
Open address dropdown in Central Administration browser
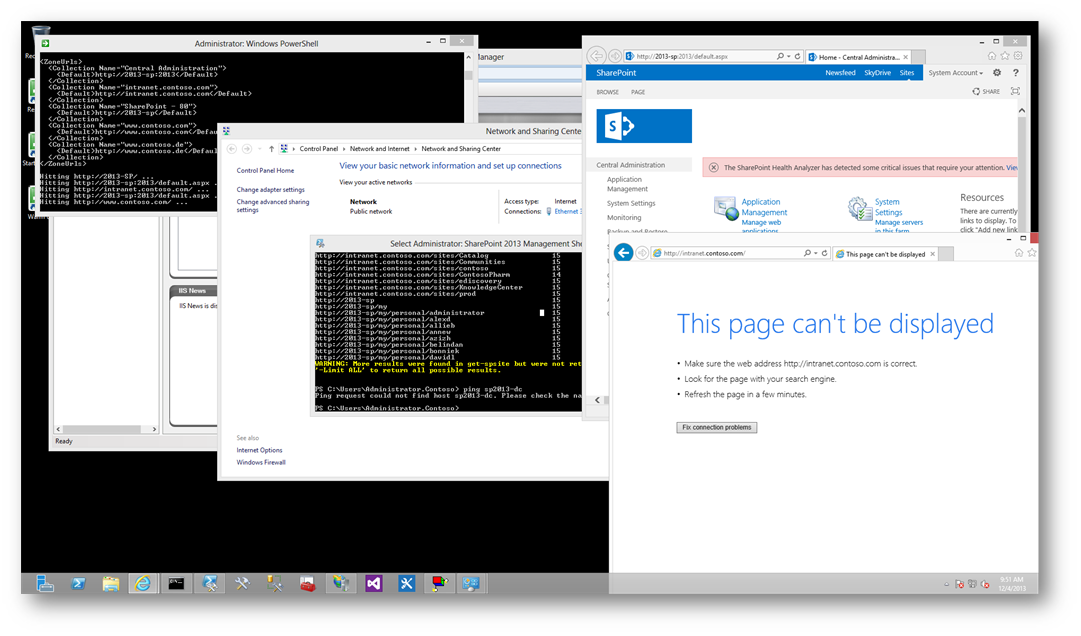coord(789,57)
